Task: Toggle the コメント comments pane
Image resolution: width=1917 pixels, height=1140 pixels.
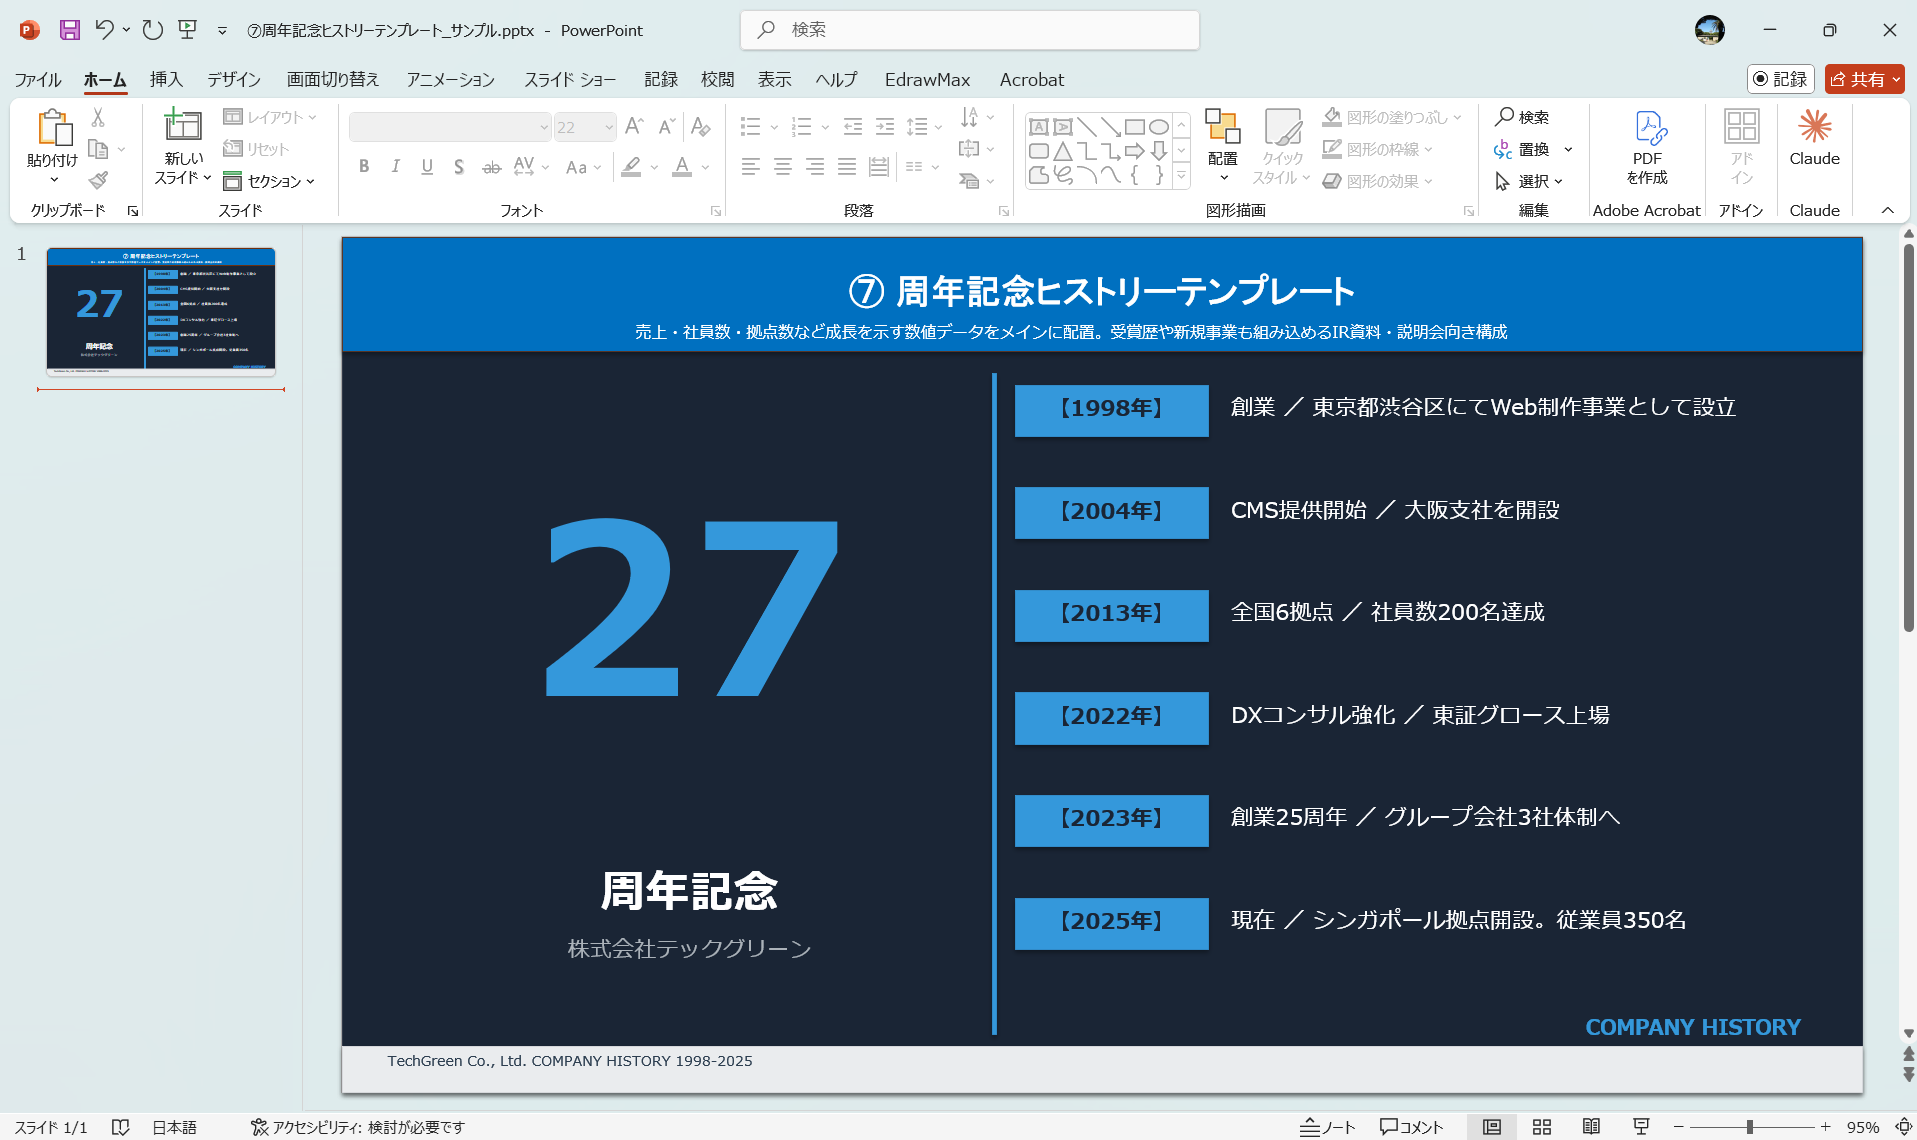Action: point(1411,1127)
